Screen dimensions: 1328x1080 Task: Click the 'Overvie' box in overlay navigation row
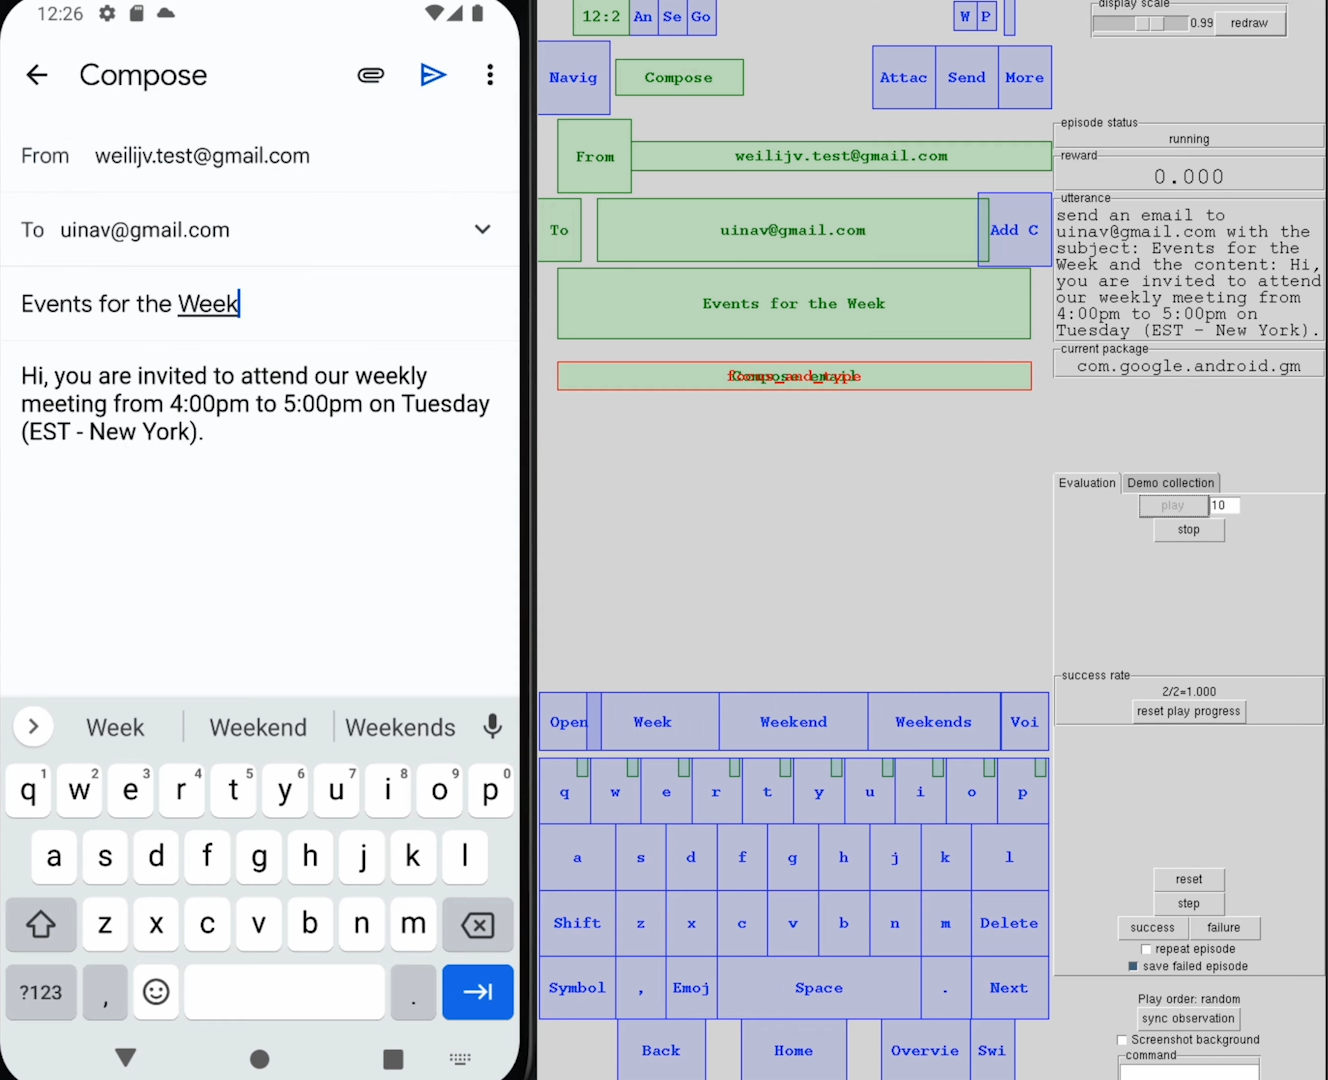(925, 1050)
